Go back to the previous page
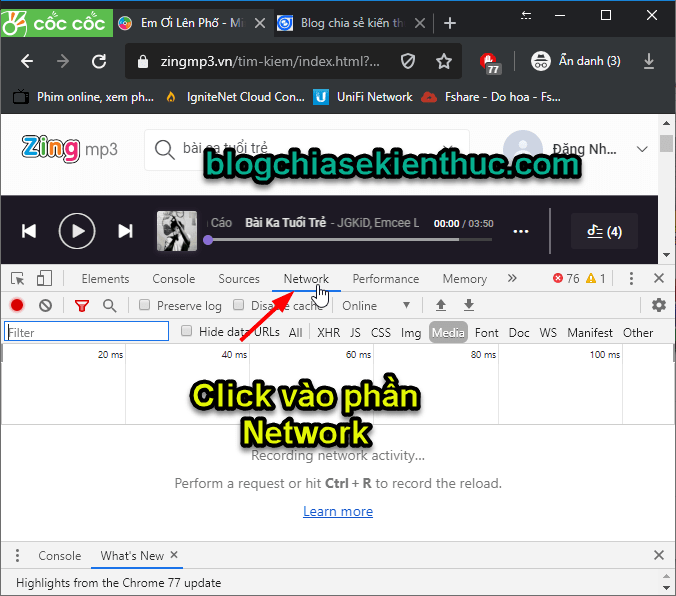676x596 pixels. tap(27, 61)
